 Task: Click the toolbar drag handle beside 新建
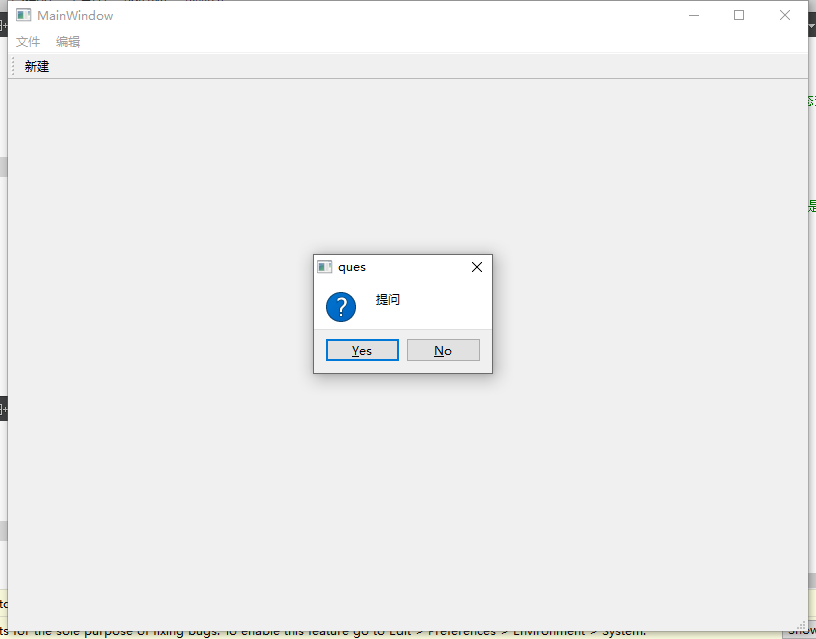(x=13, y=67)
